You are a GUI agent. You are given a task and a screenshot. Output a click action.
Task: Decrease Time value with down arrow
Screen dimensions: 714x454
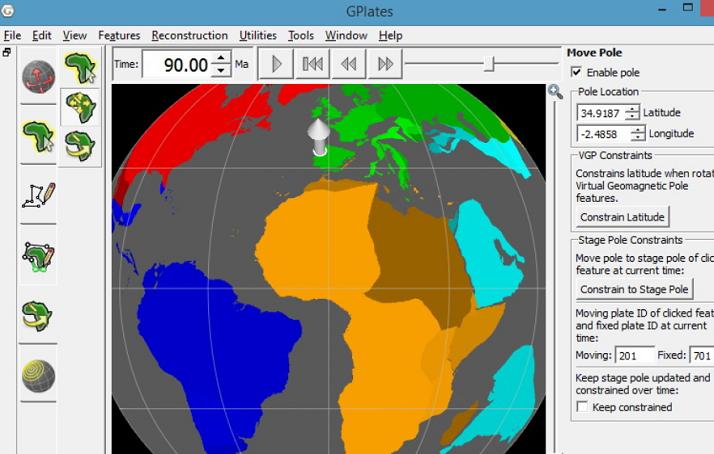(221, 70)
